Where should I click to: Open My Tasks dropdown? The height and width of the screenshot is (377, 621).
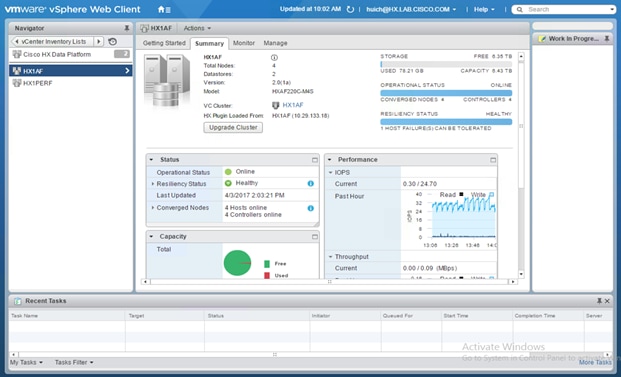[x=26, y=362]
